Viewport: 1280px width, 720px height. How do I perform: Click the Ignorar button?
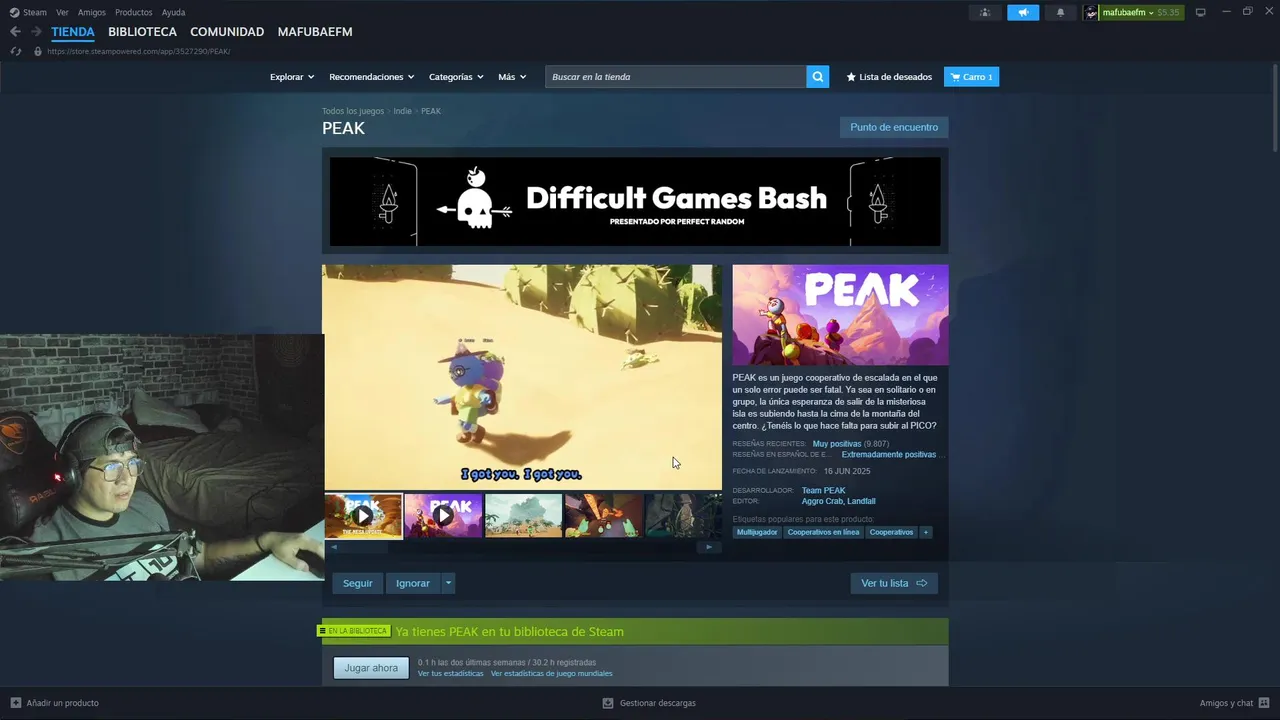click(413, 583)
